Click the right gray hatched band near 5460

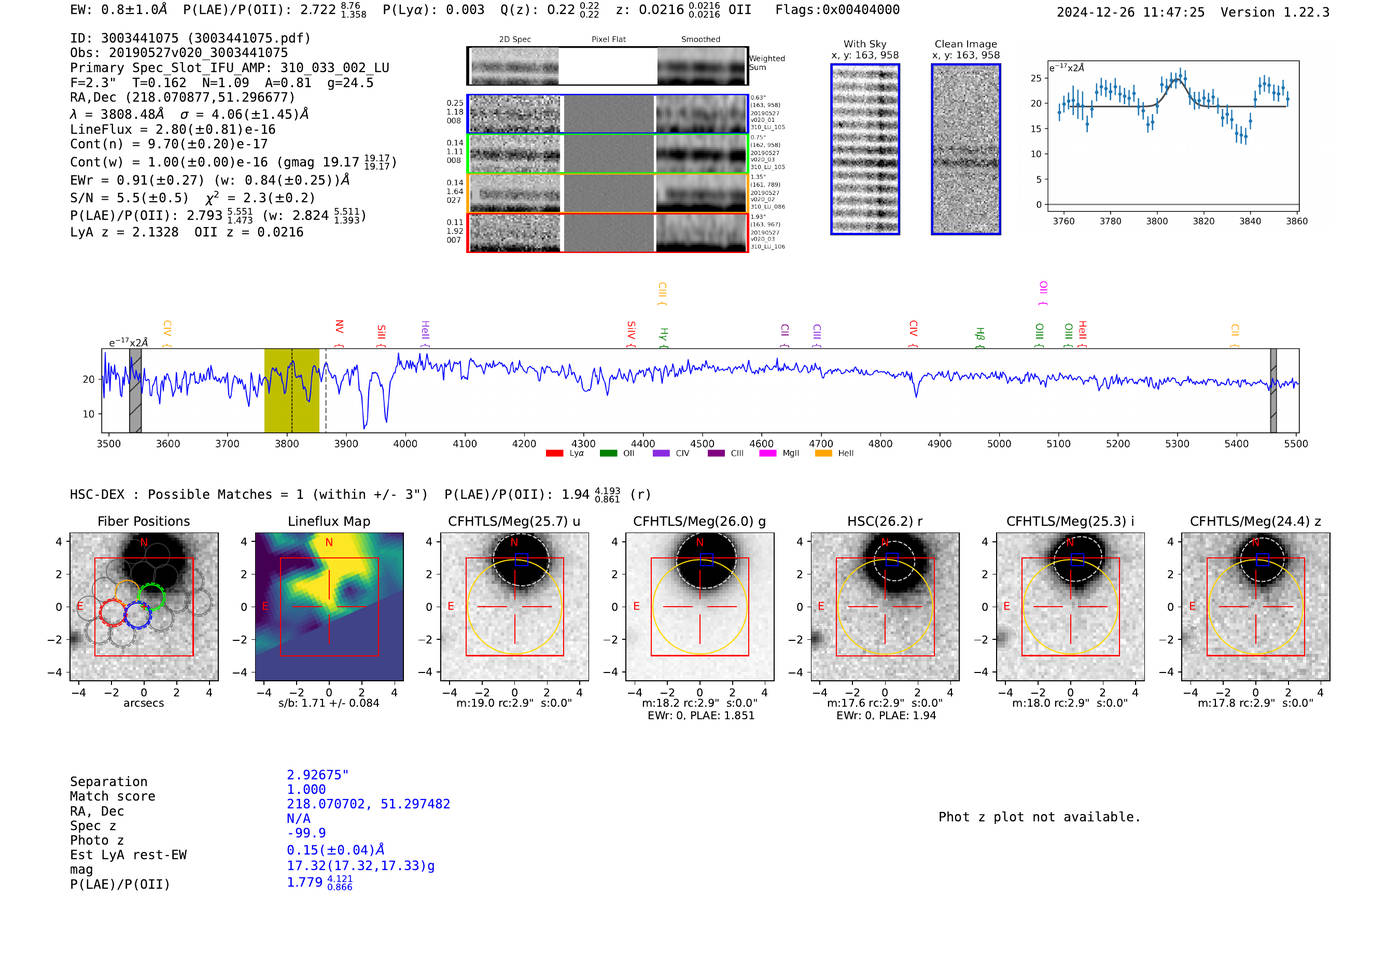1273,391
